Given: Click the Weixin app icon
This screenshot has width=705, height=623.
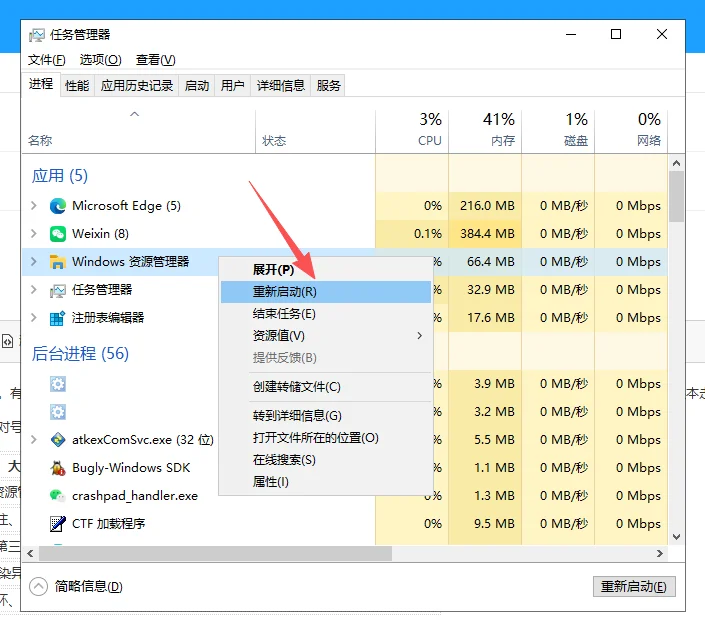Looking at the screenshot, I should 58,234.
